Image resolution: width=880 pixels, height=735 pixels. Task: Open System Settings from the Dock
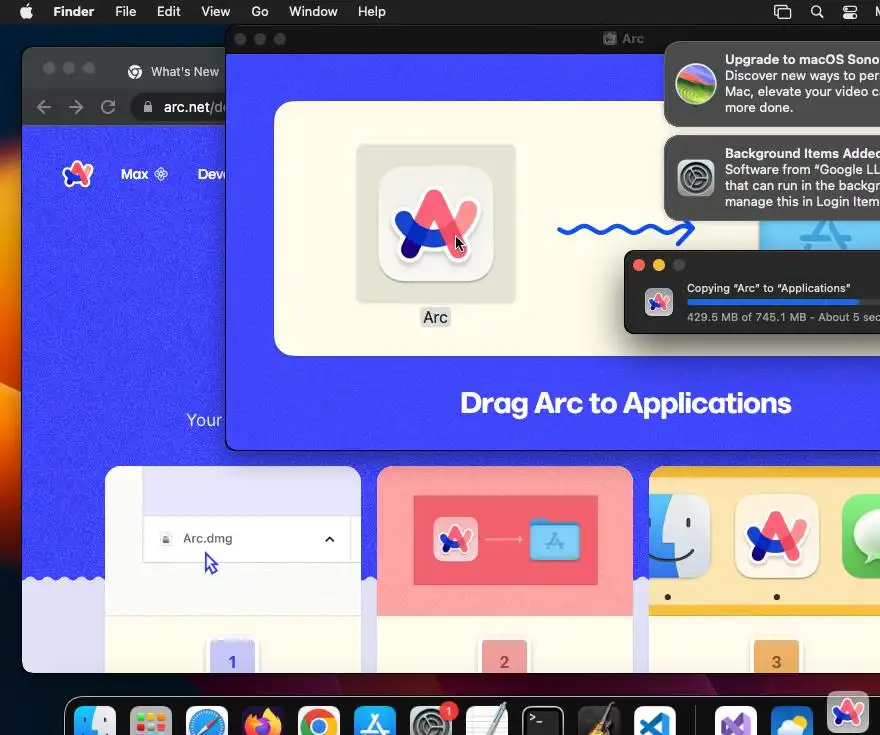pyautogui.click(x=431, y=721)
